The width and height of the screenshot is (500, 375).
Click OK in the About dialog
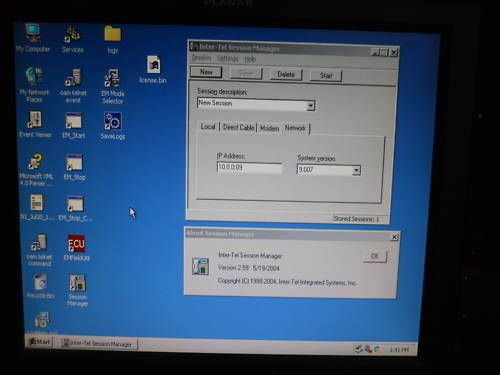(x=375, y=256)
